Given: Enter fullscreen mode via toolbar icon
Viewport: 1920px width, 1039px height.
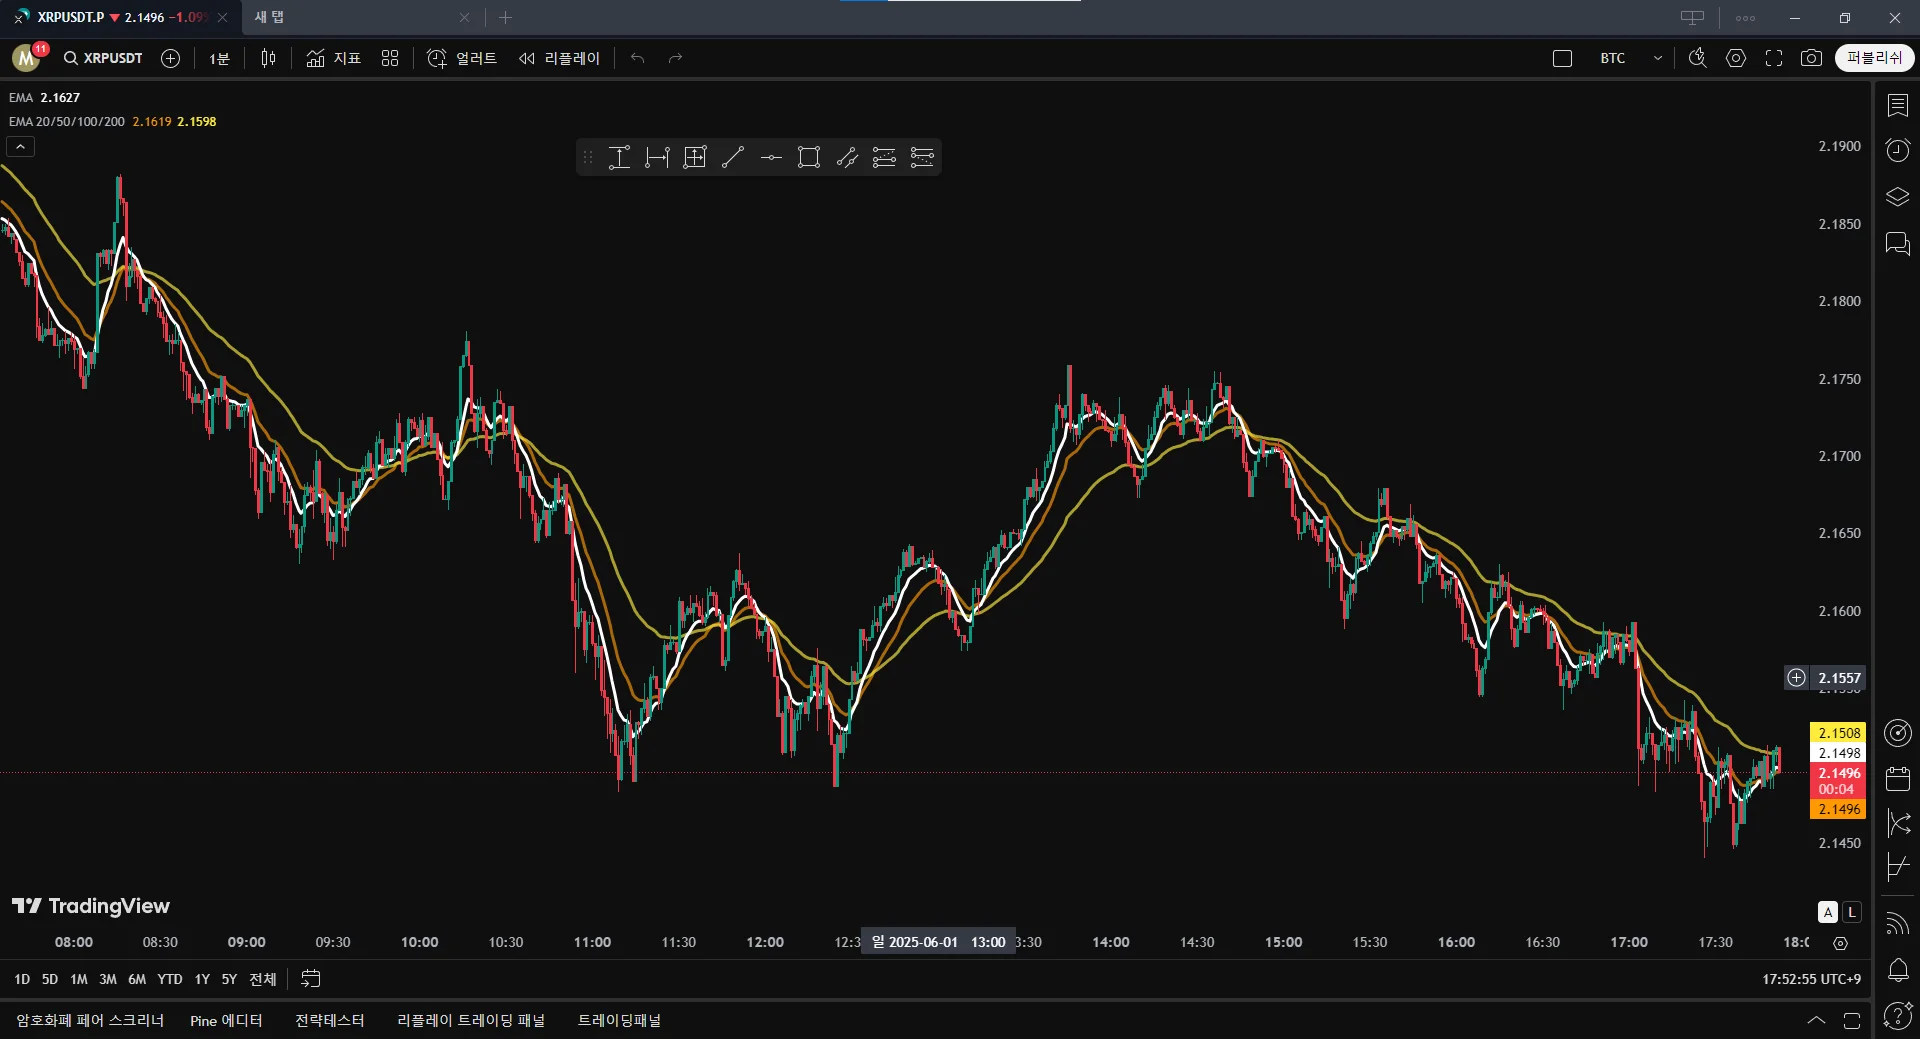Looking at the screenshot, I should click(1774, 58).
